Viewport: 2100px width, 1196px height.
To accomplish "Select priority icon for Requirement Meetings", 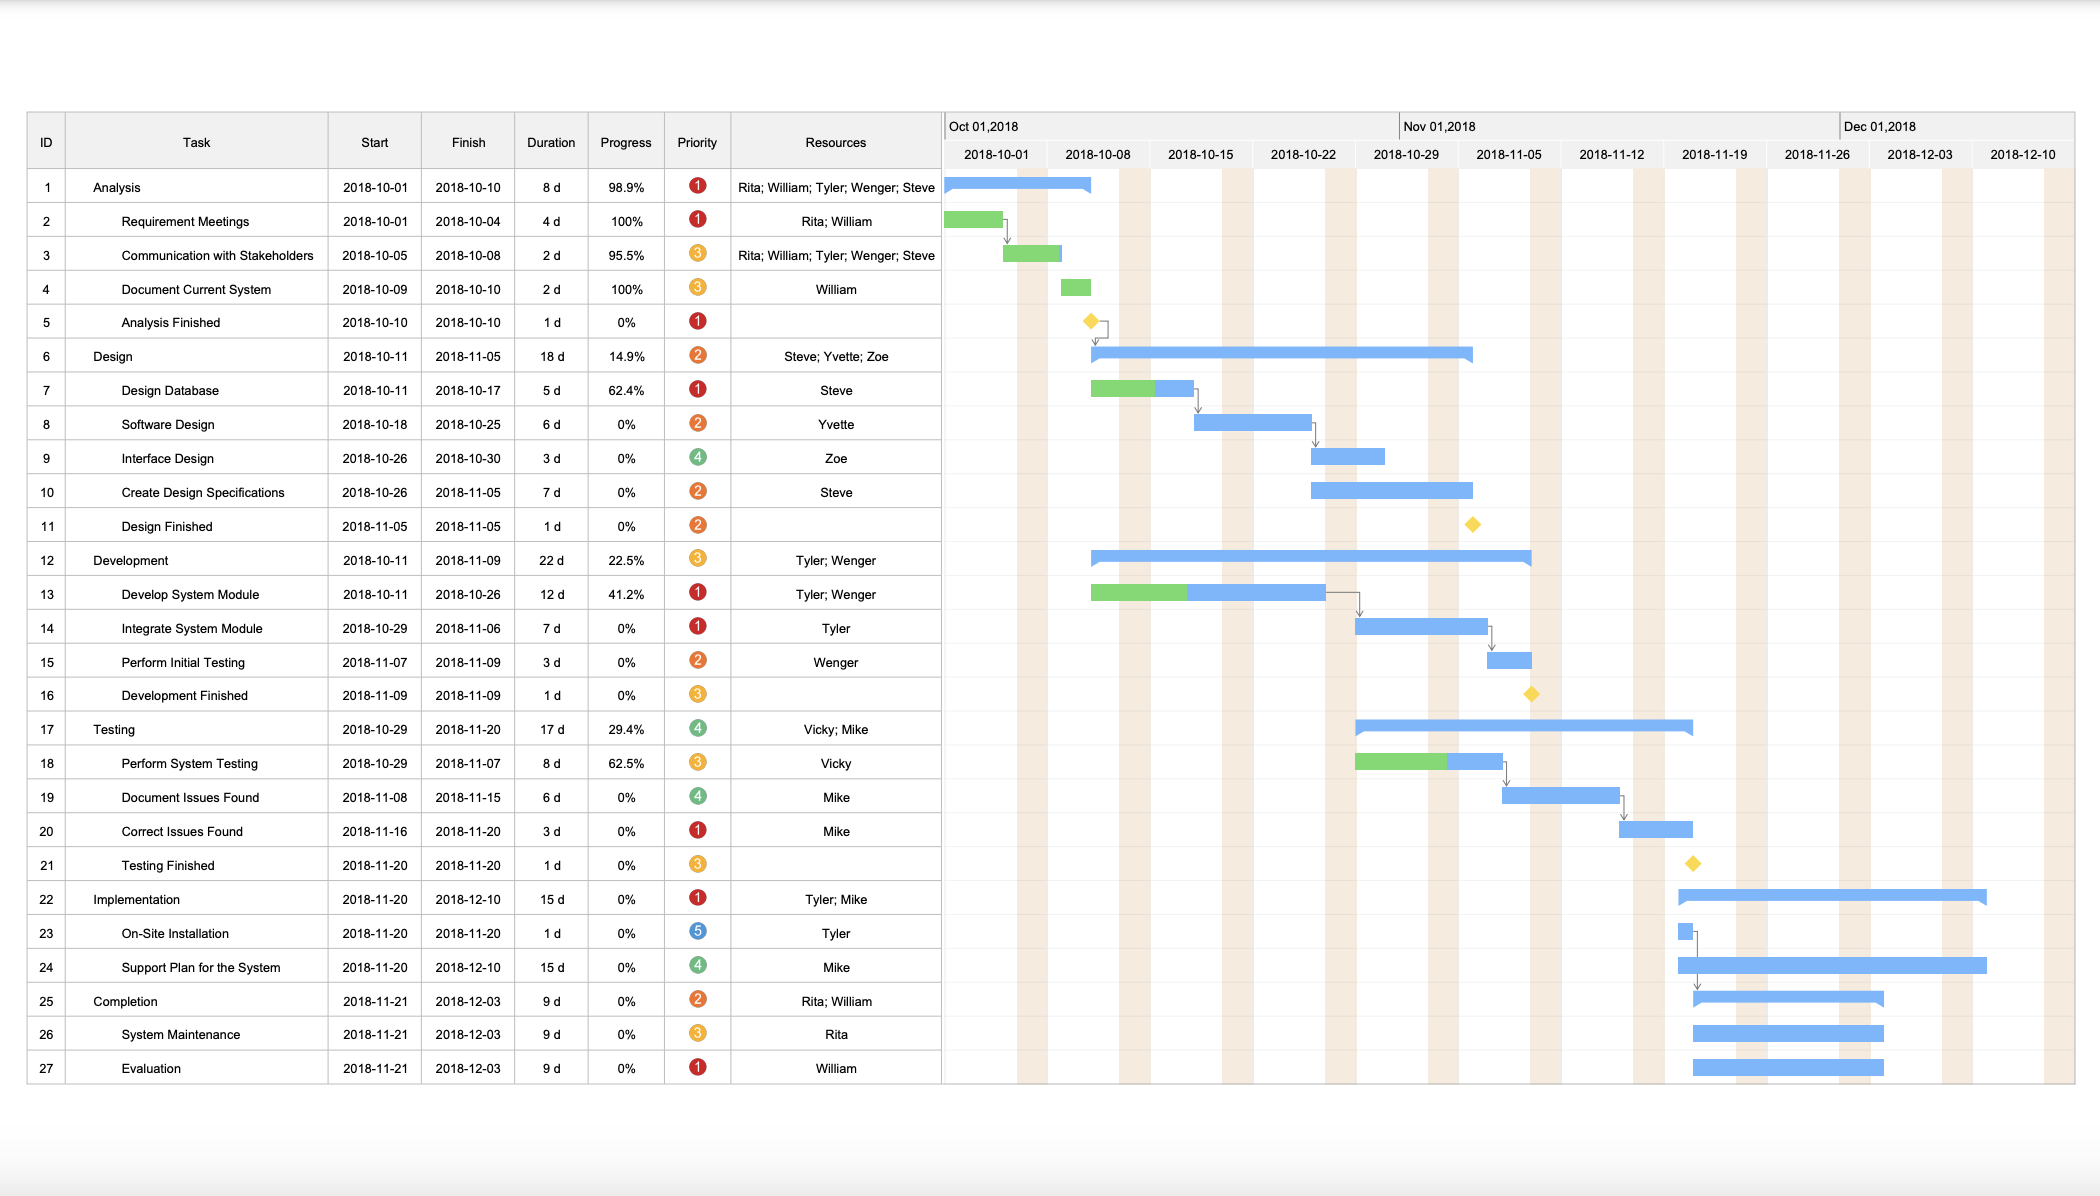I will [698, 220].
